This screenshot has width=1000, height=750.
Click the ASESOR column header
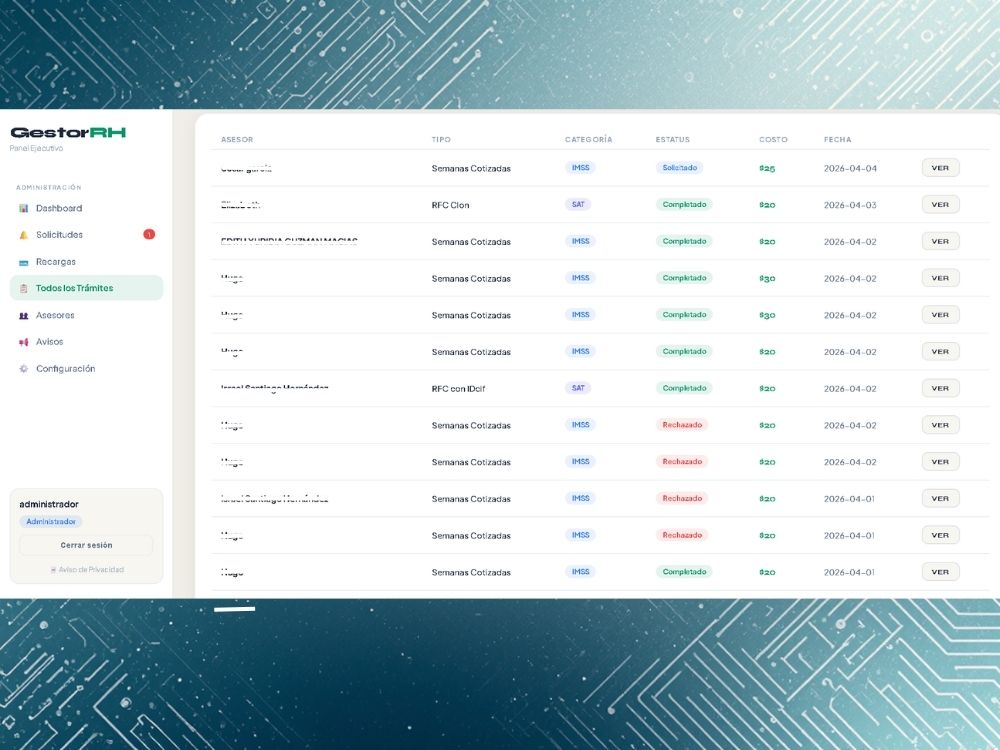pos(237,139)
